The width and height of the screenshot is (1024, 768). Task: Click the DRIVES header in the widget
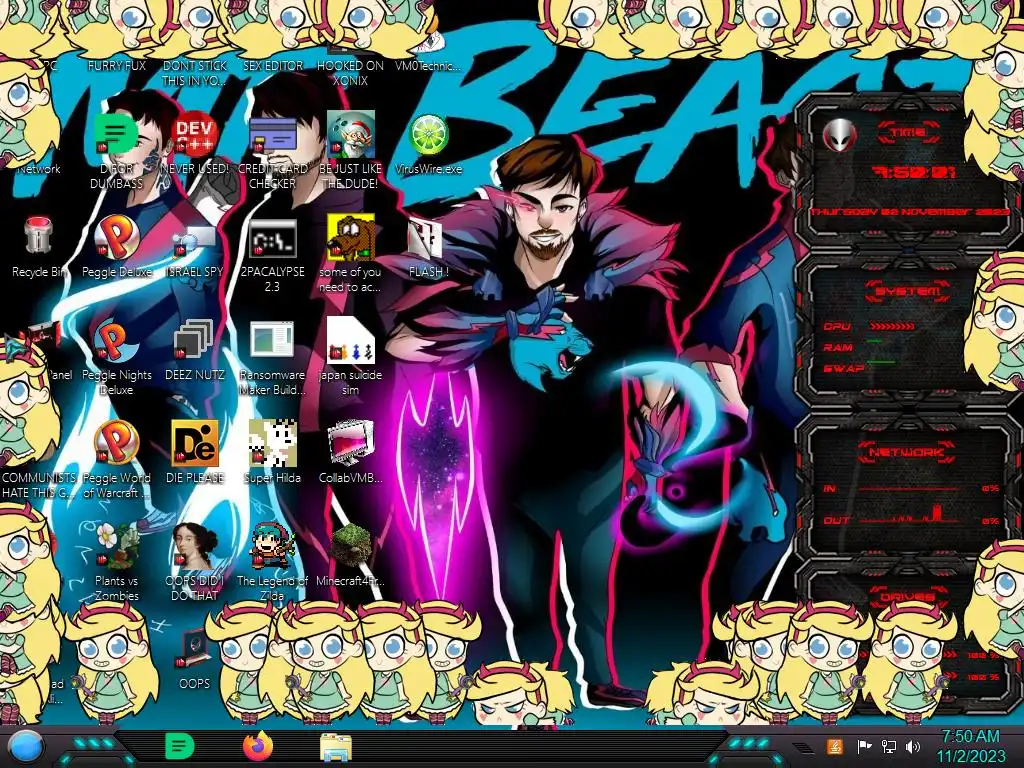(x=908, y=597)
